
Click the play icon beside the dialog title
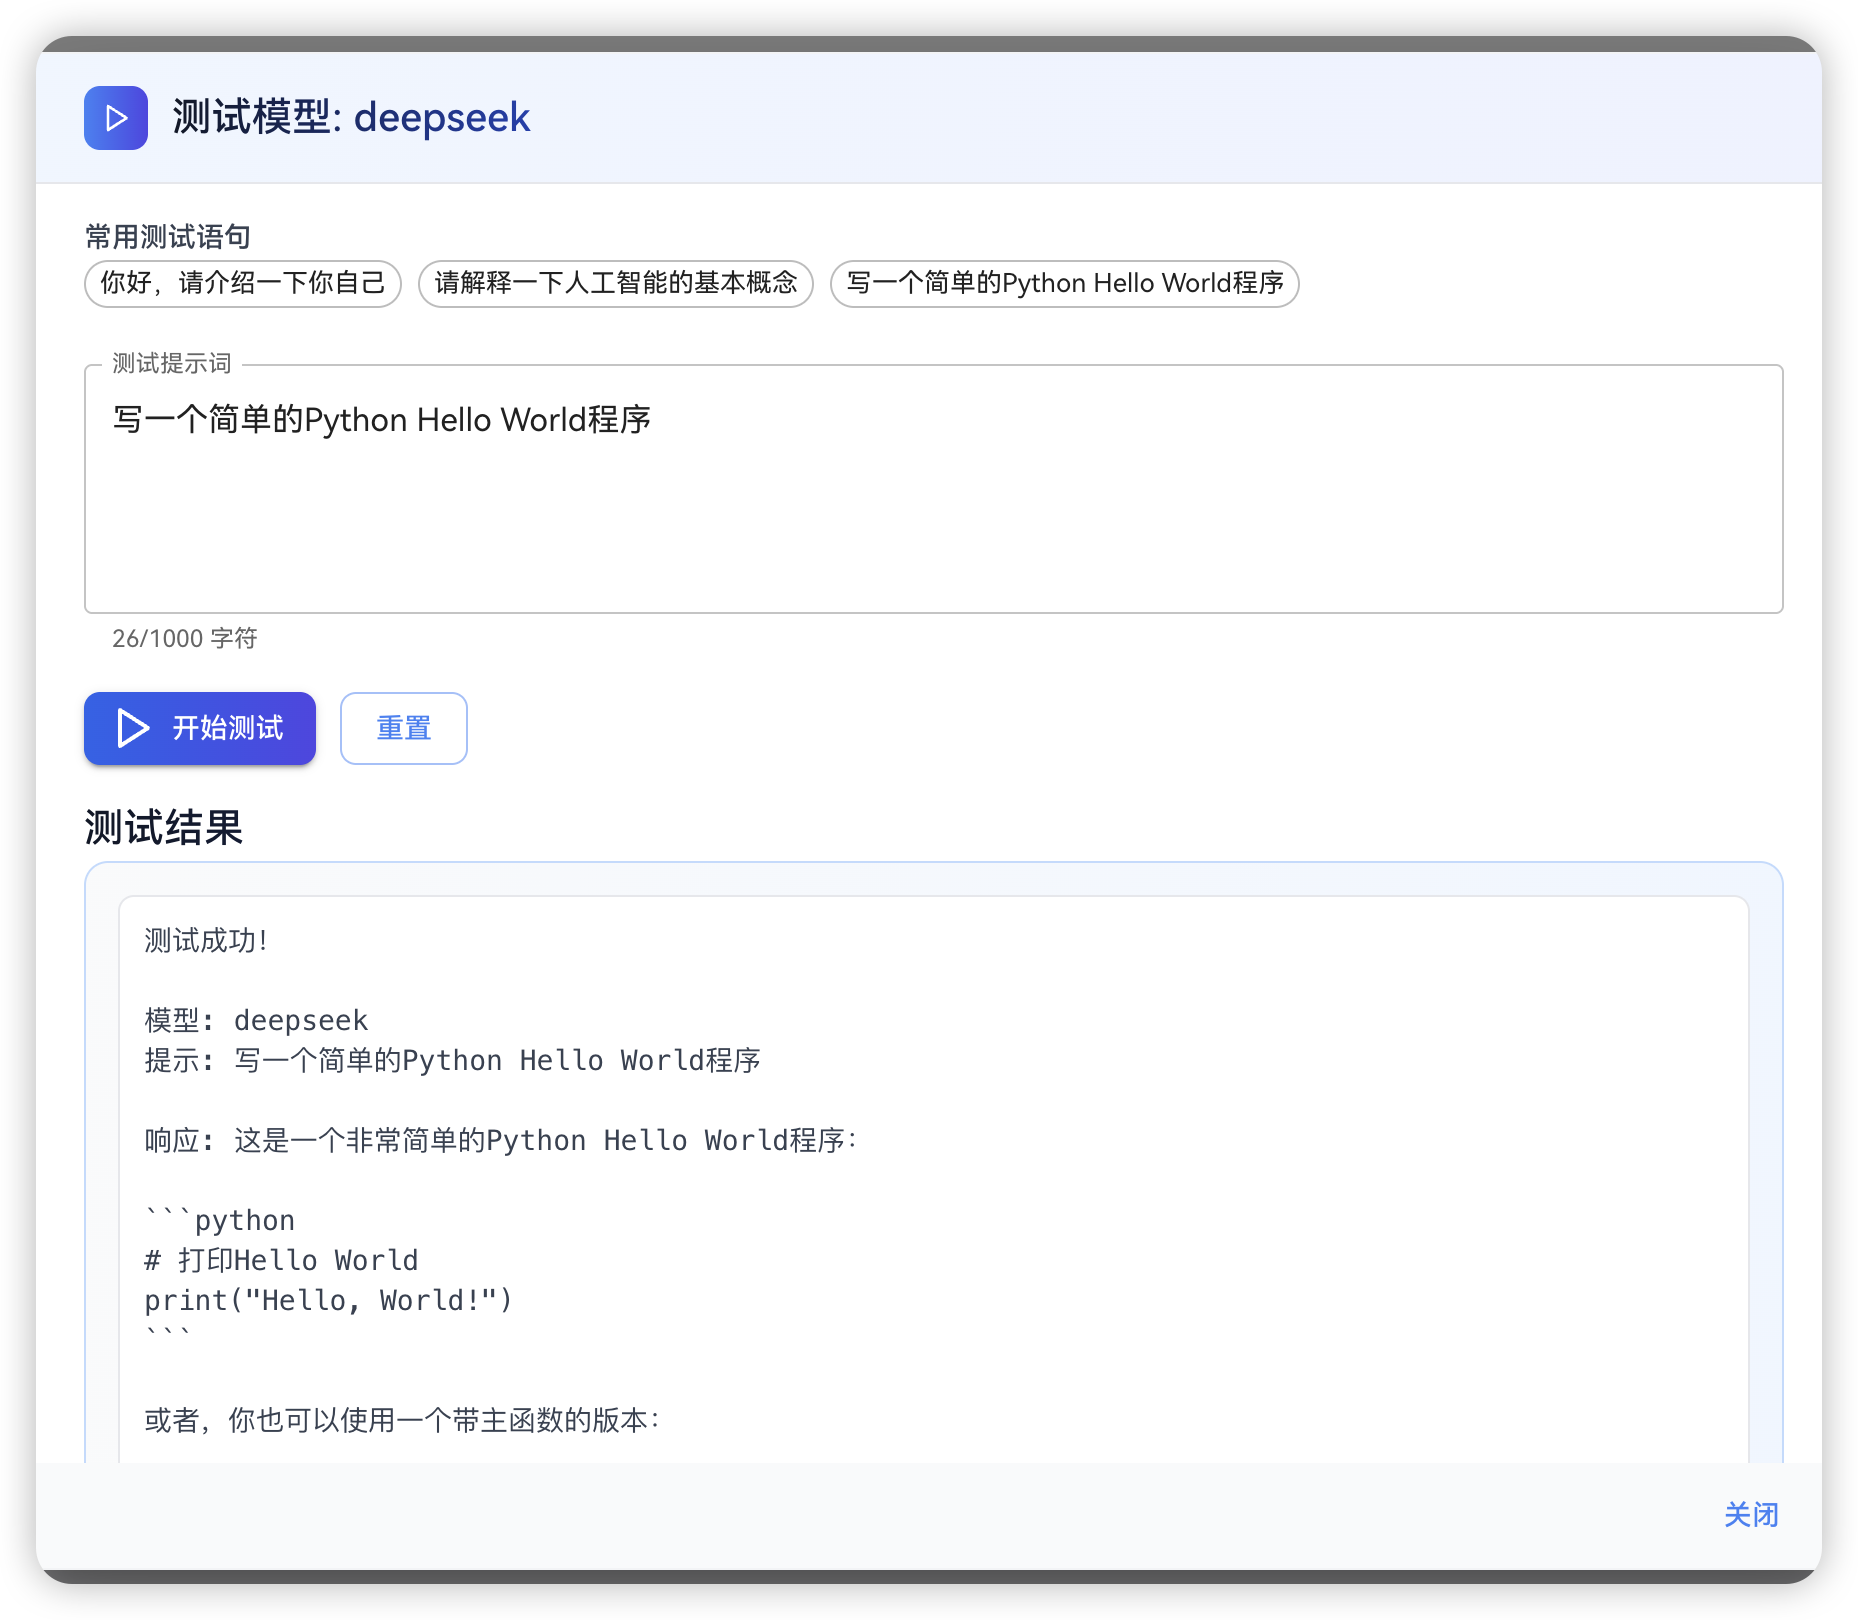(116, 118)
